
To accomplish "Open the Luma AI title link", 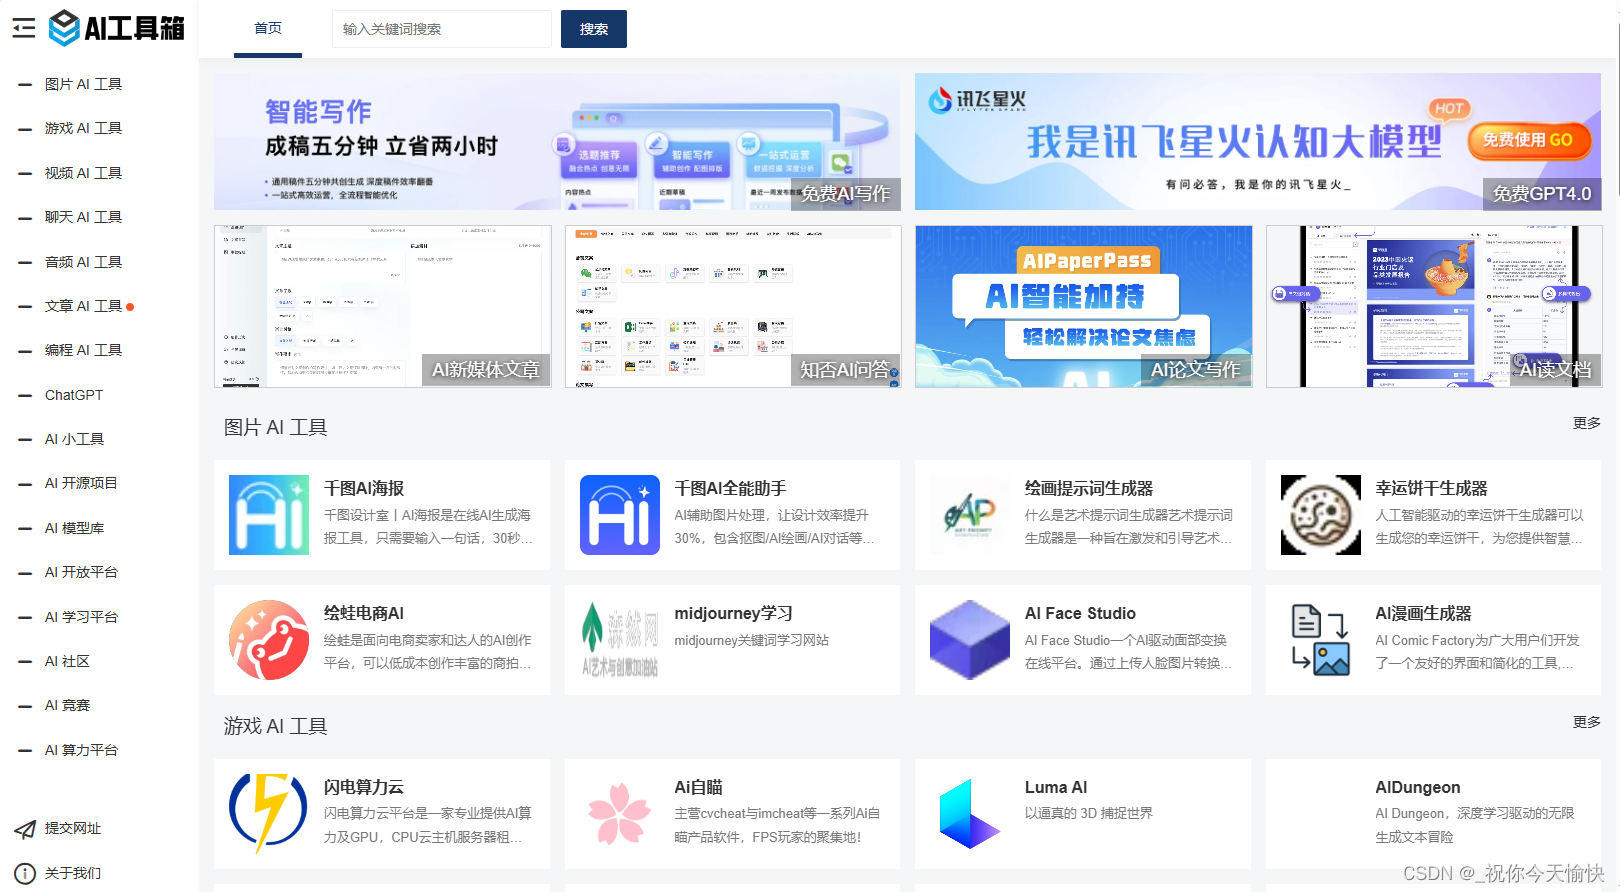I will pos(1056,787).
